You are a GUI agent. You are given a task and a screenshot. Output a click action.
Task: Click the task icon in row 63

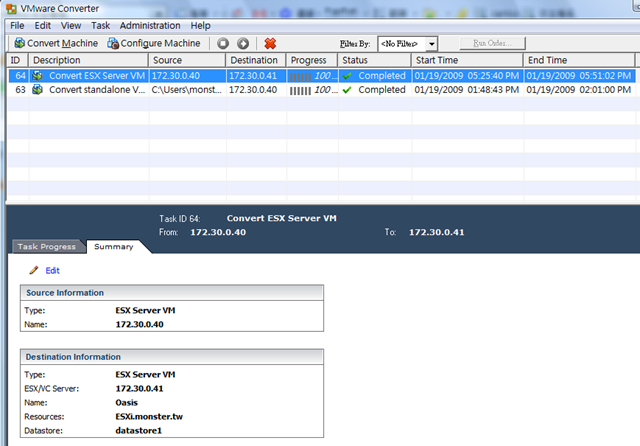[38, 89]
